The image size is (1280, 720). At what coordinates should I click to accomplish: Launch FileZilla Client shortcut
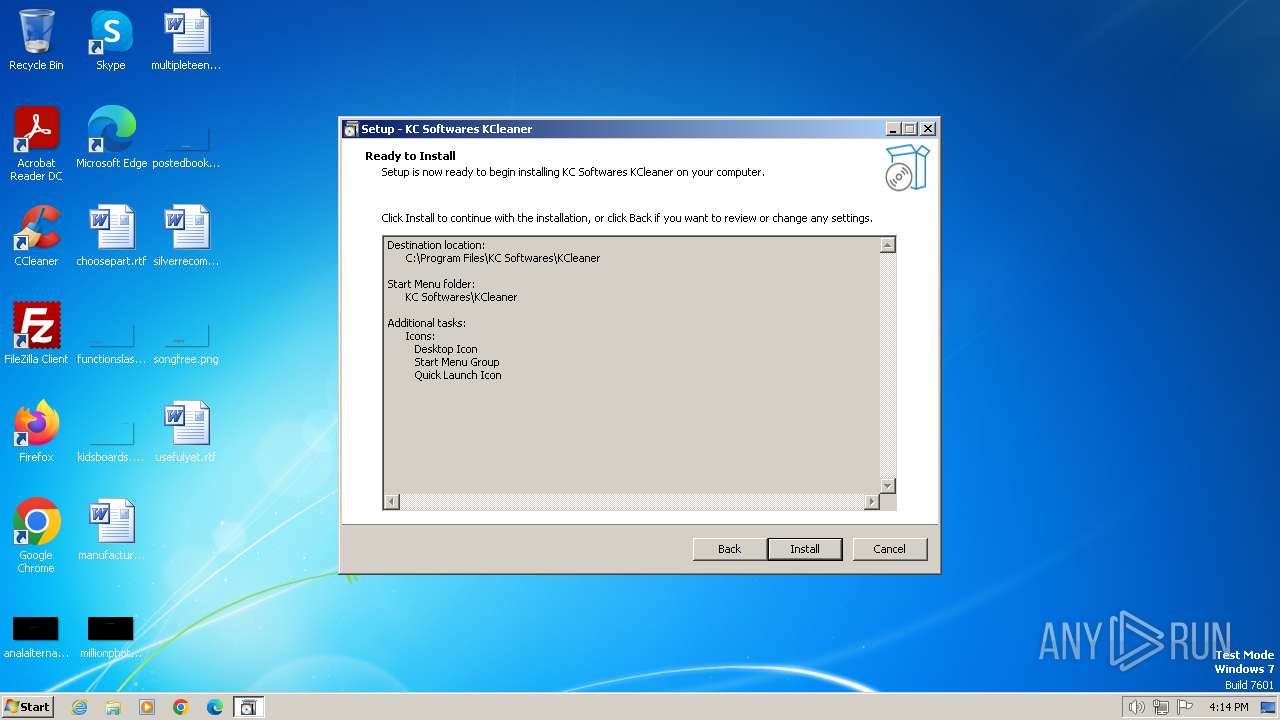click(36, 334)
